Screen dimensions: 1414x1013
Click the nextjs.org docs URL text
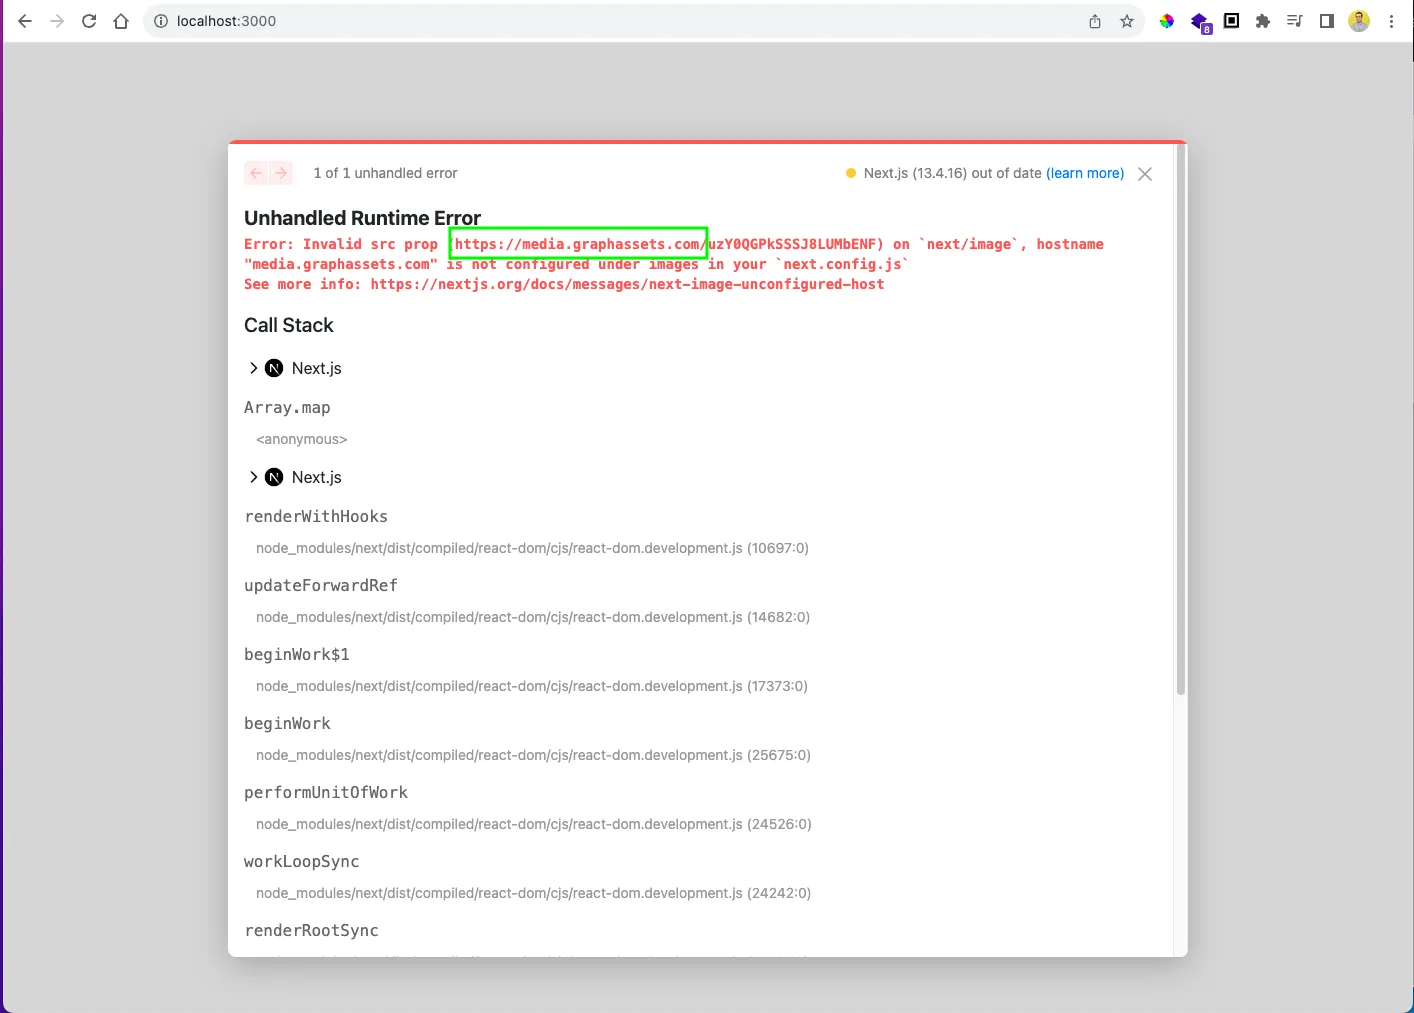(627, 284)
